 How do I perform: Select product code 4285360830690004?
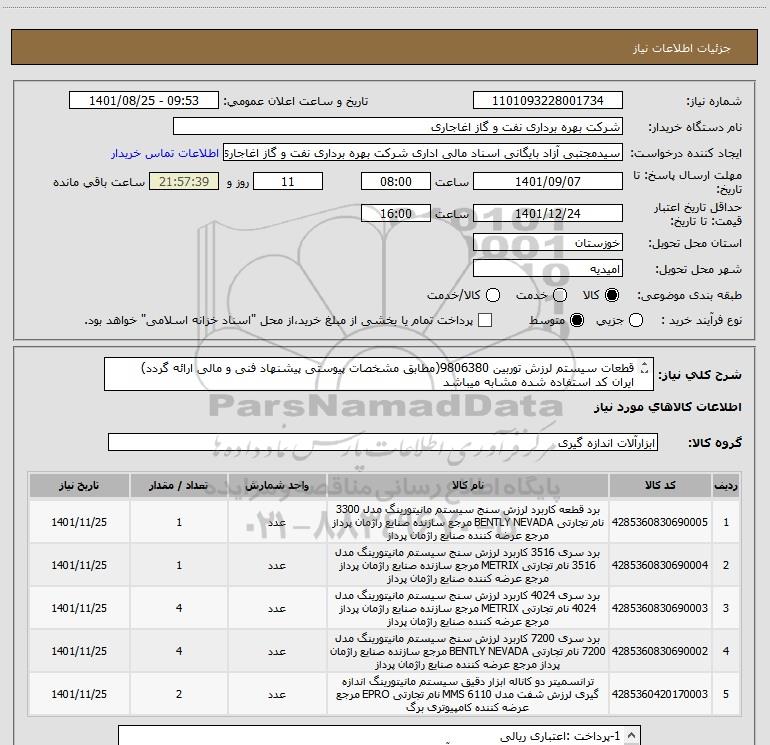pyautogui.click(x=660, y=565)
